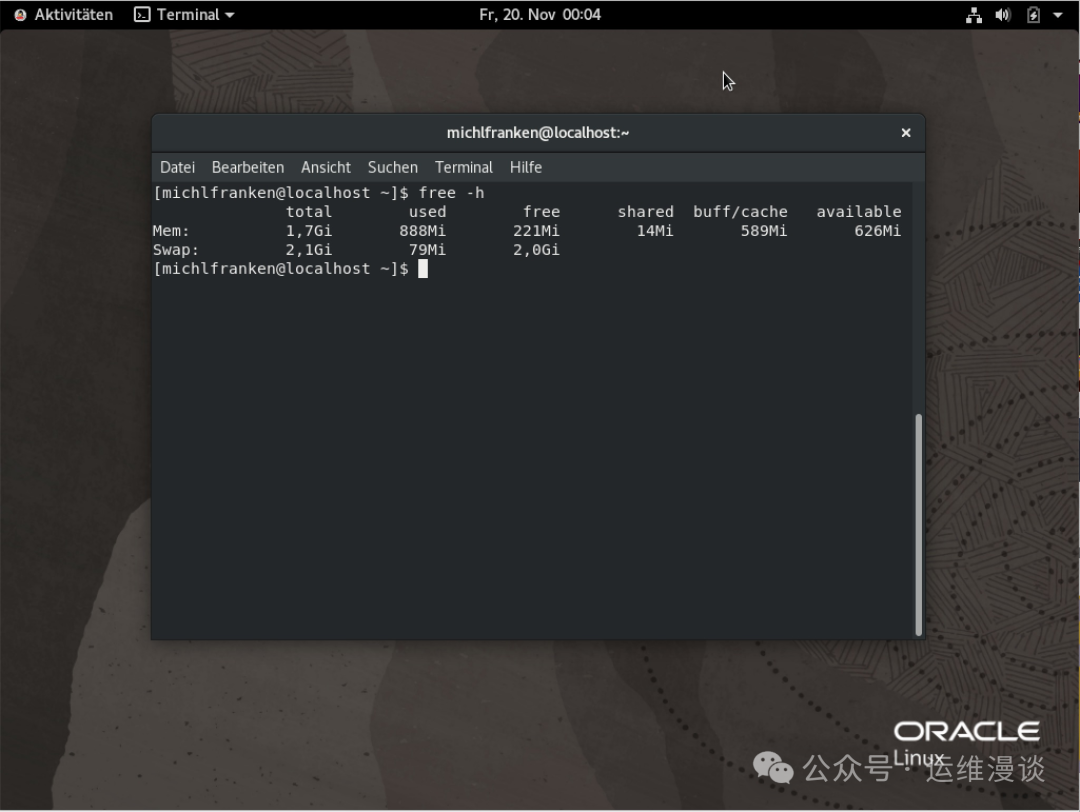Open the system status menu dropdown arrow
The width and height of the screenshot is (1080, 812).
1059,14
